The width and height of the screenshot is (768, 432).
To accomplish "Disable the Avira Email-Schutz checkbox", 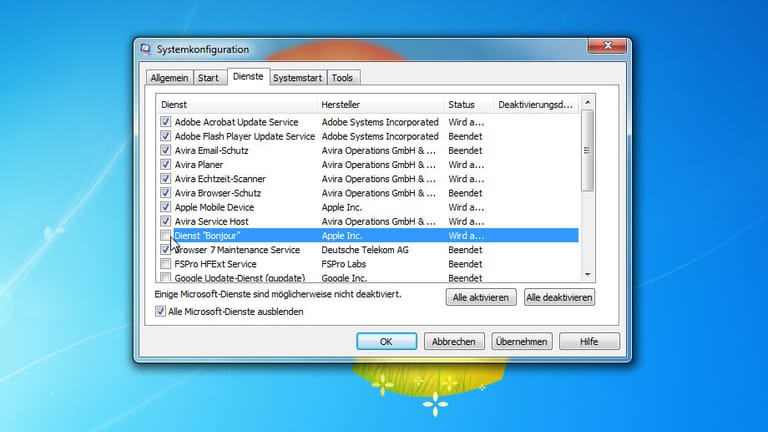I will coord(166,150).
